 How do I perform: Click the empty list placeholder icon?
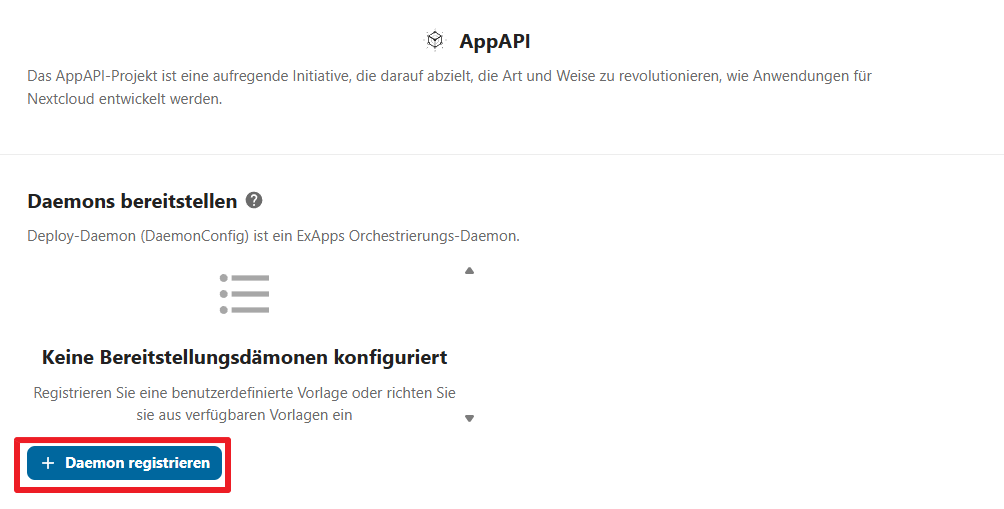point(245,294)
